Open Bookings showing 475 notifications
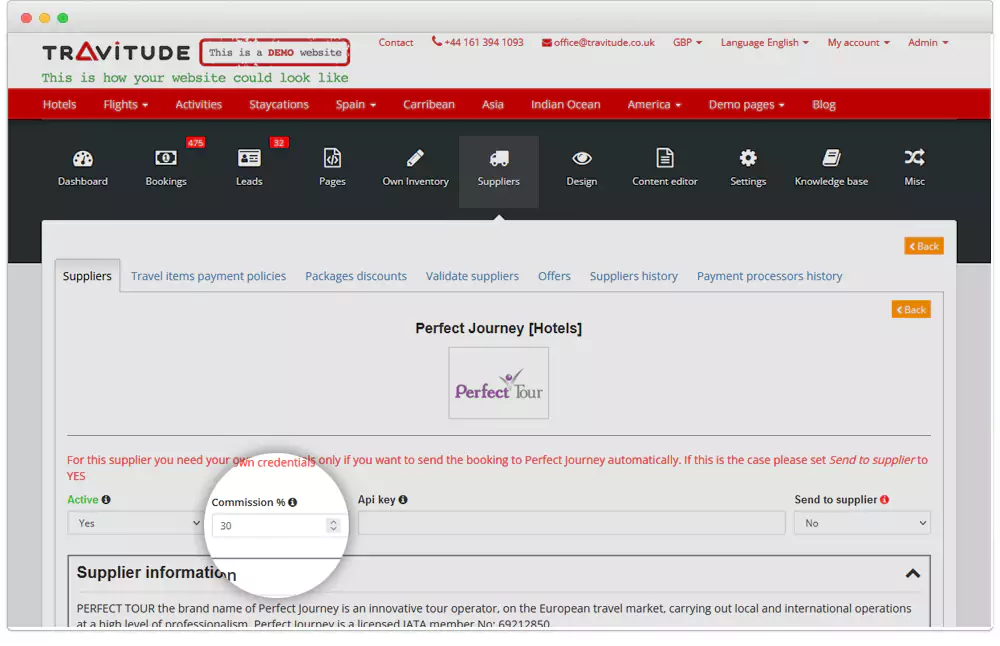The width and height of the screenshot is (1000, 646). pyautogui.click(x=166, y=166)
